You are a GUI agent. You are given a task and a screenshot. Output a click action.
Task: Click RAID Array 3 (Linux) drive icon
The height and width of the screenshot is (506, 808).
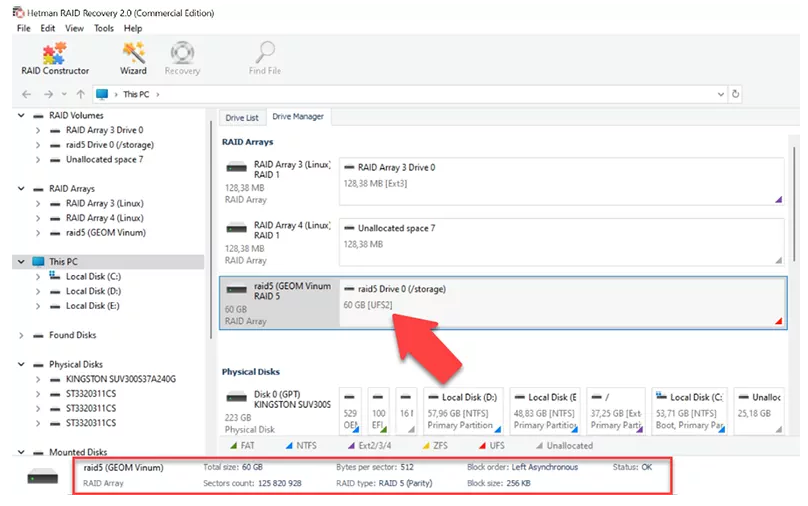237,167
